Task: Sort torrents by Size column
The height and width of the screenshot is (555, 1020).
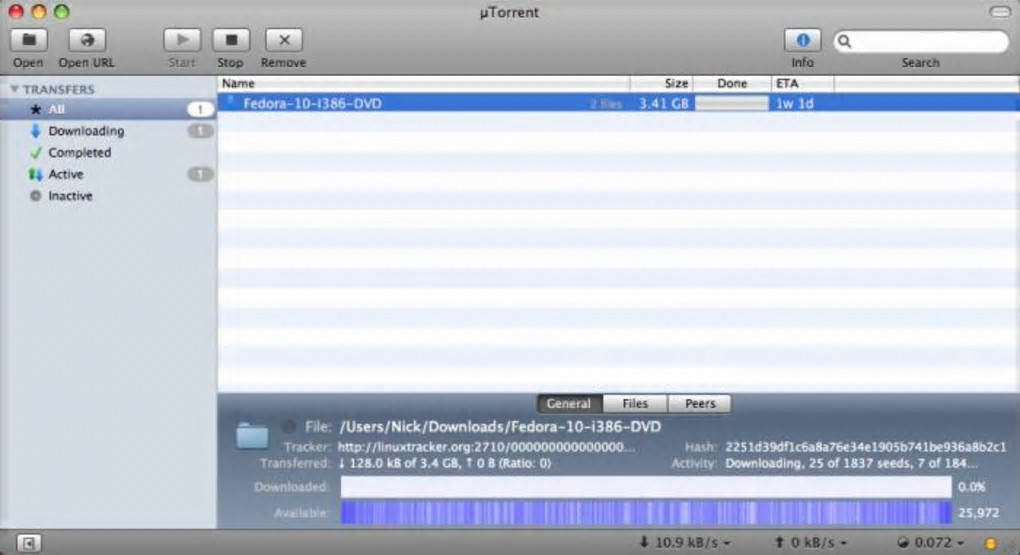Action: click(x=662, y=83)
